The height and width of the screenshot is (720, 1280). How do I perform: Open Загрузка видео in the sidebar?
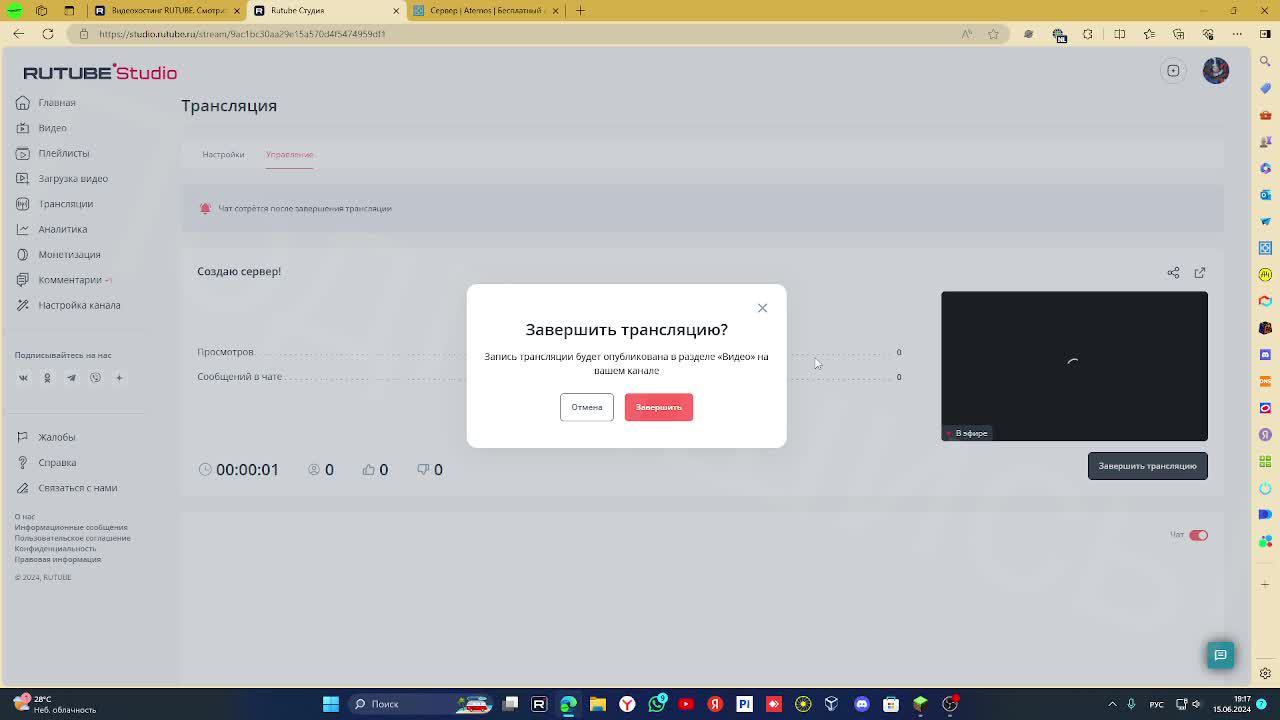click(73, 179)
